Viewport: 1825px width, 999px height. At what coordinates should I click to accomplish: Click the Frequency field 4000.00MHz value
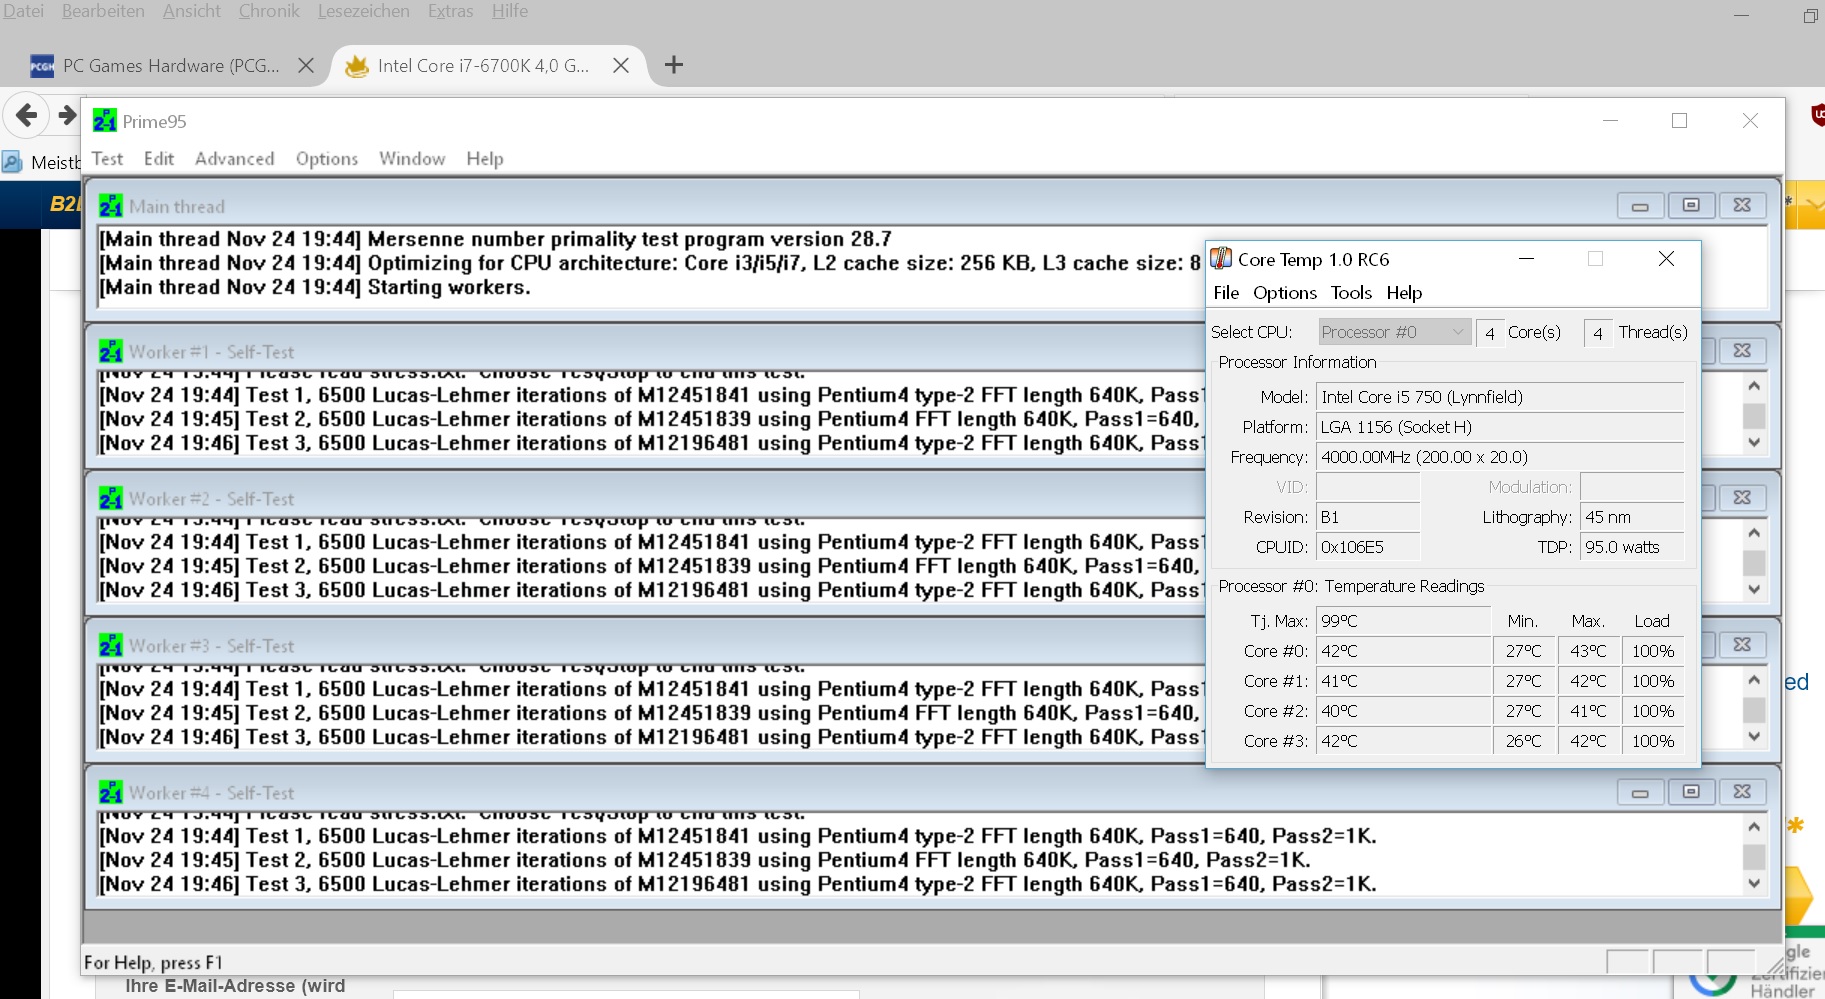[x=1500, y=457]
